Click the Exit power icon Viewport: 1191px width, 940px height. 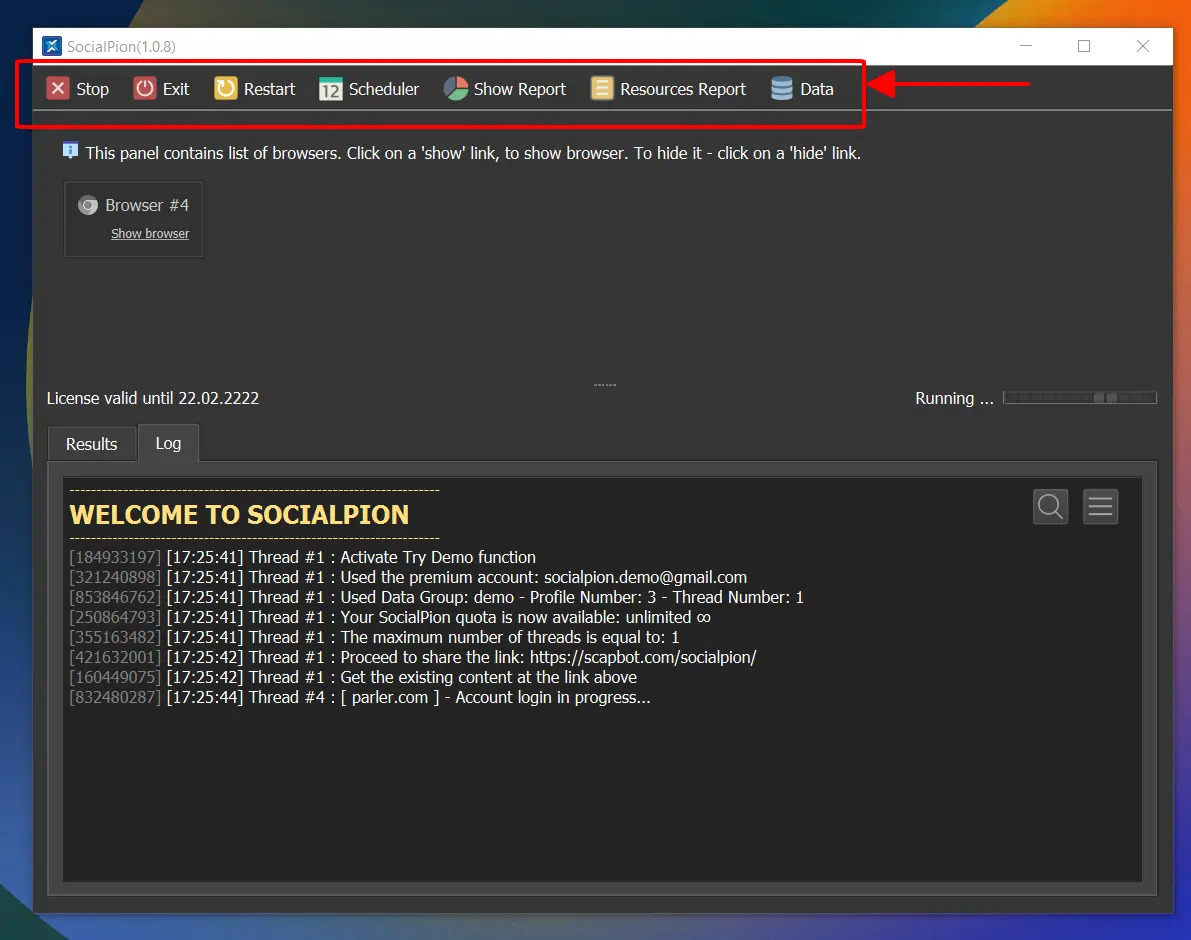pos(144,89)
